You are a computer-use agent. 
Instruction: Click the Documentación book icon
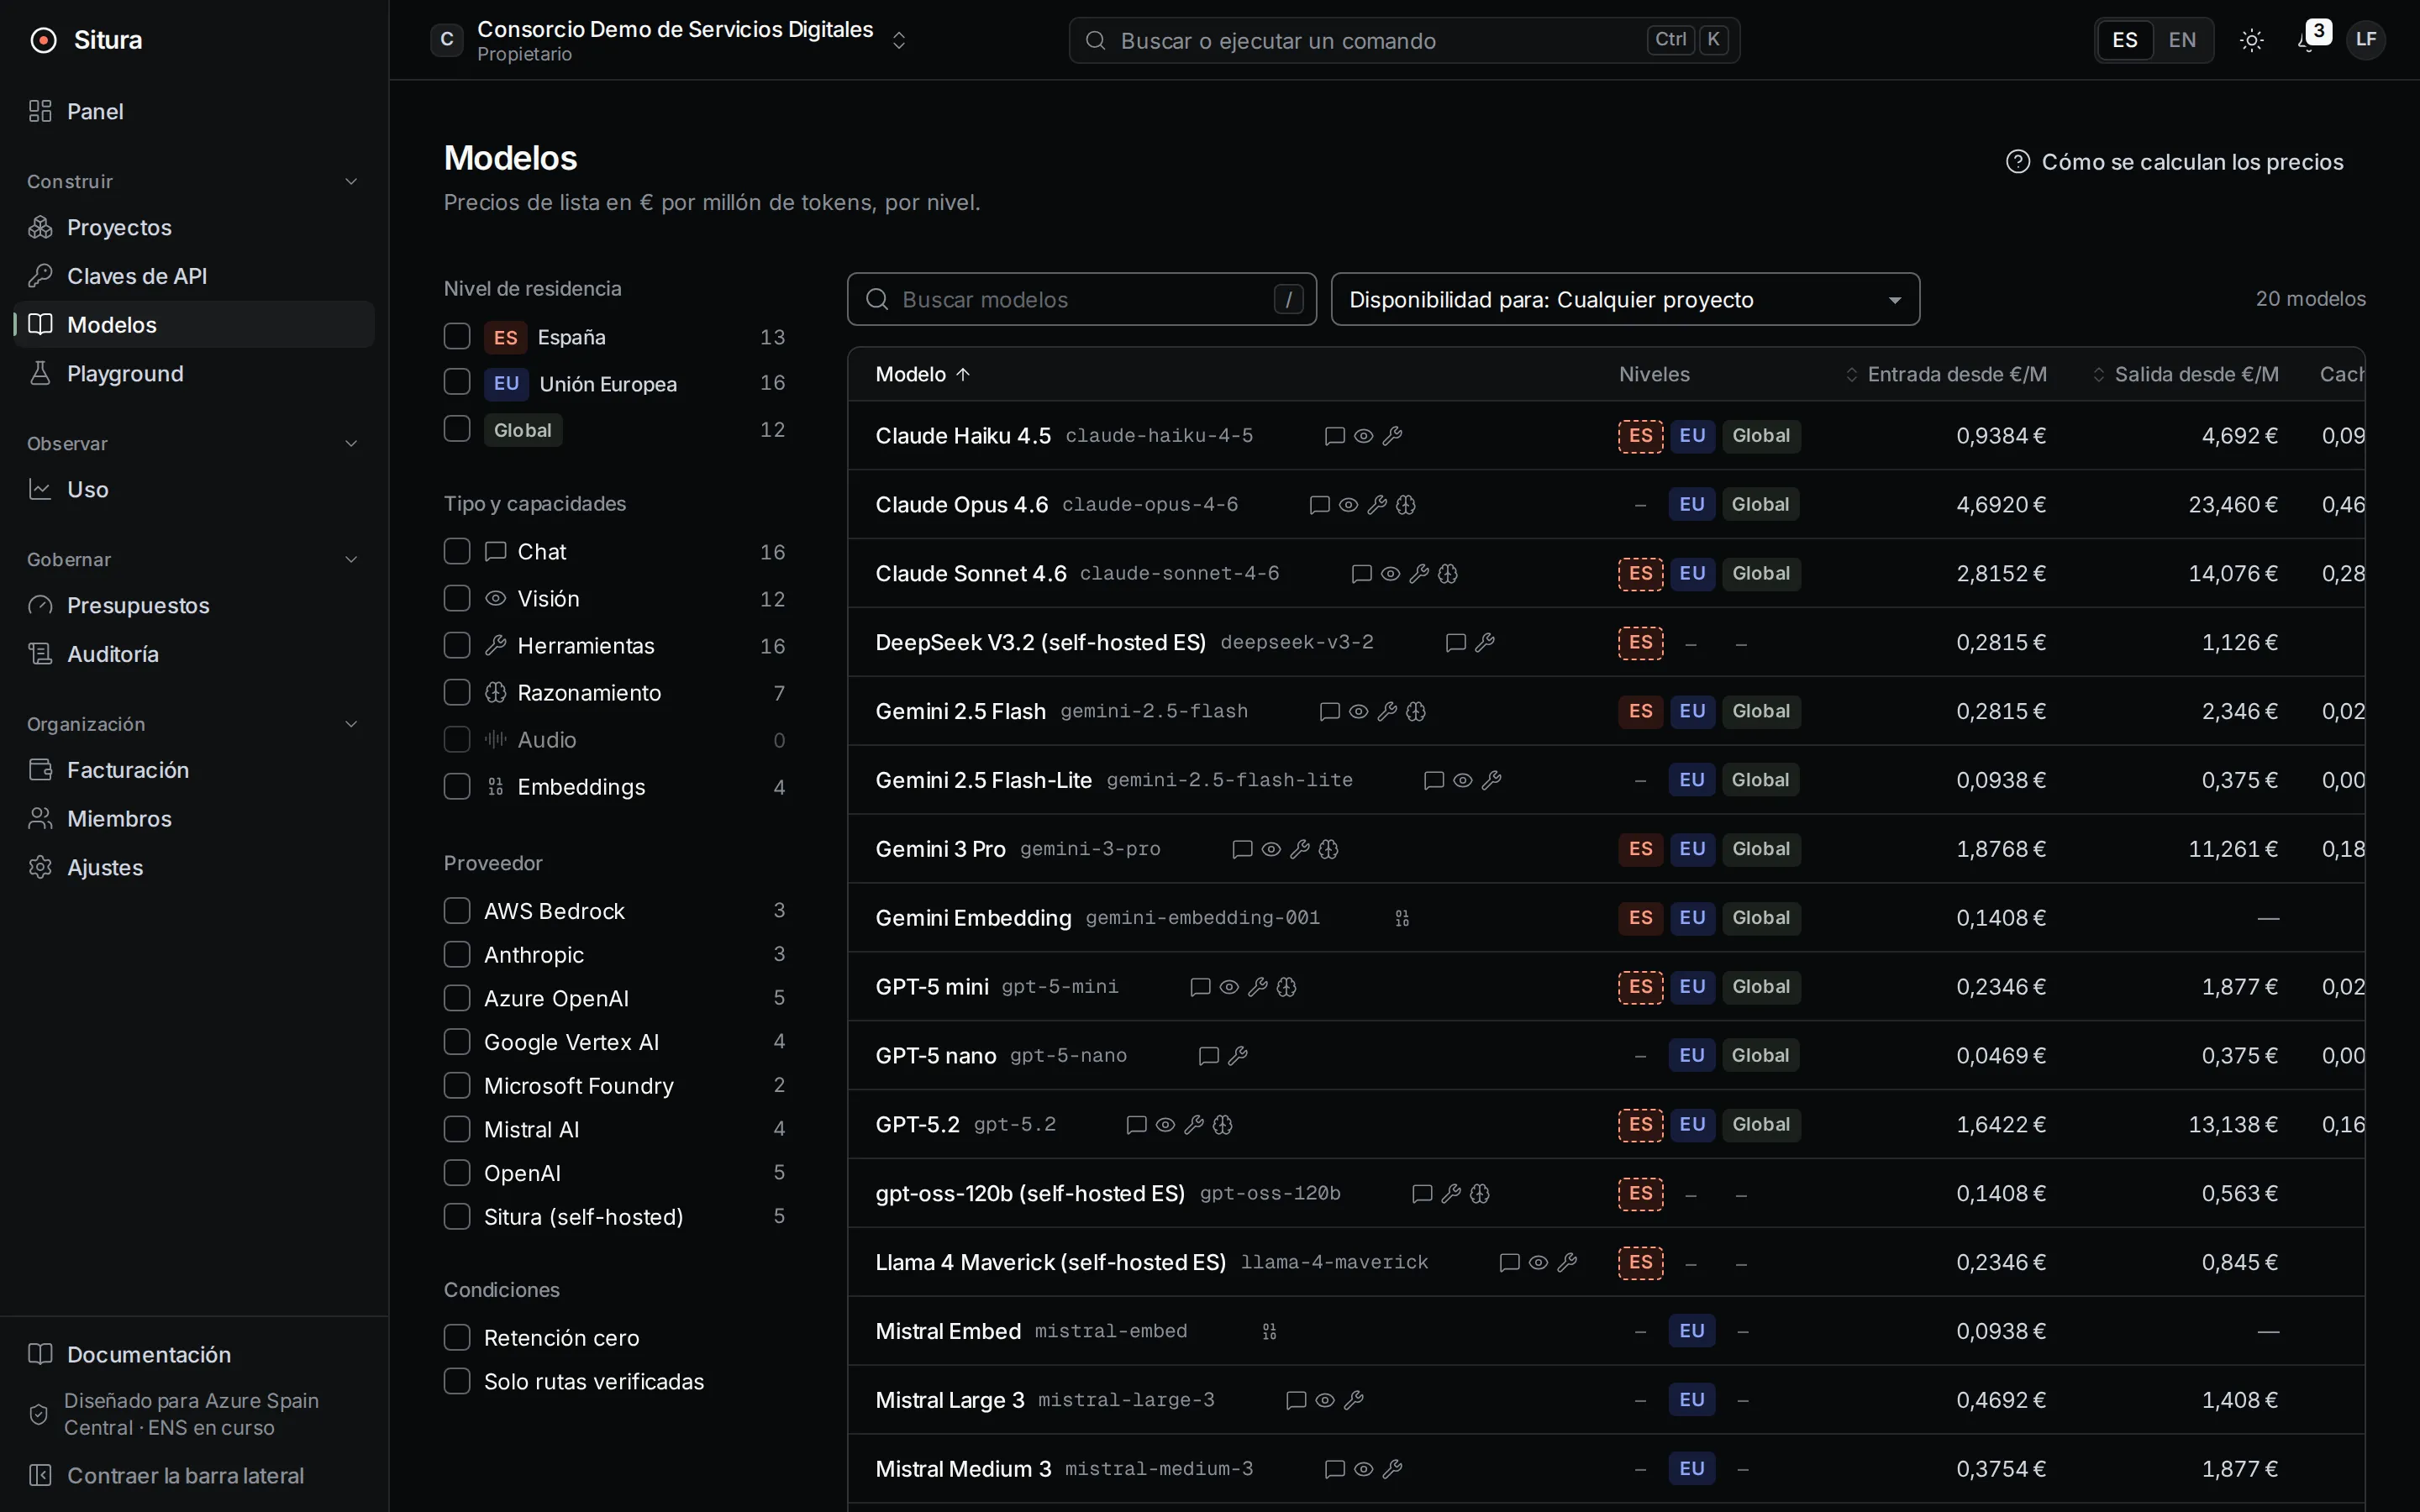pyautogui.click(x=40, y=1354)
